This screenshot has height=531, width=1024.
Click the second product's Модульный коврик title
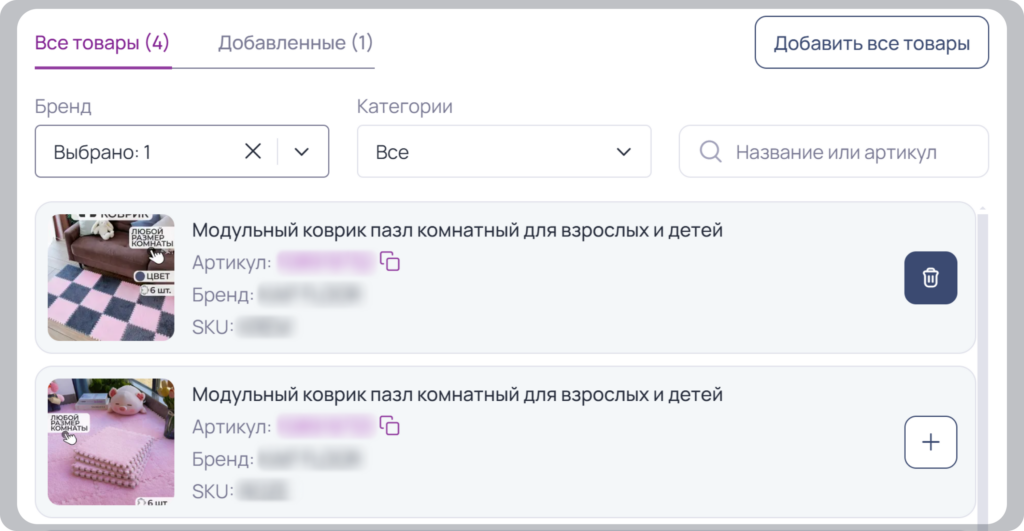[x=457, y=394]
